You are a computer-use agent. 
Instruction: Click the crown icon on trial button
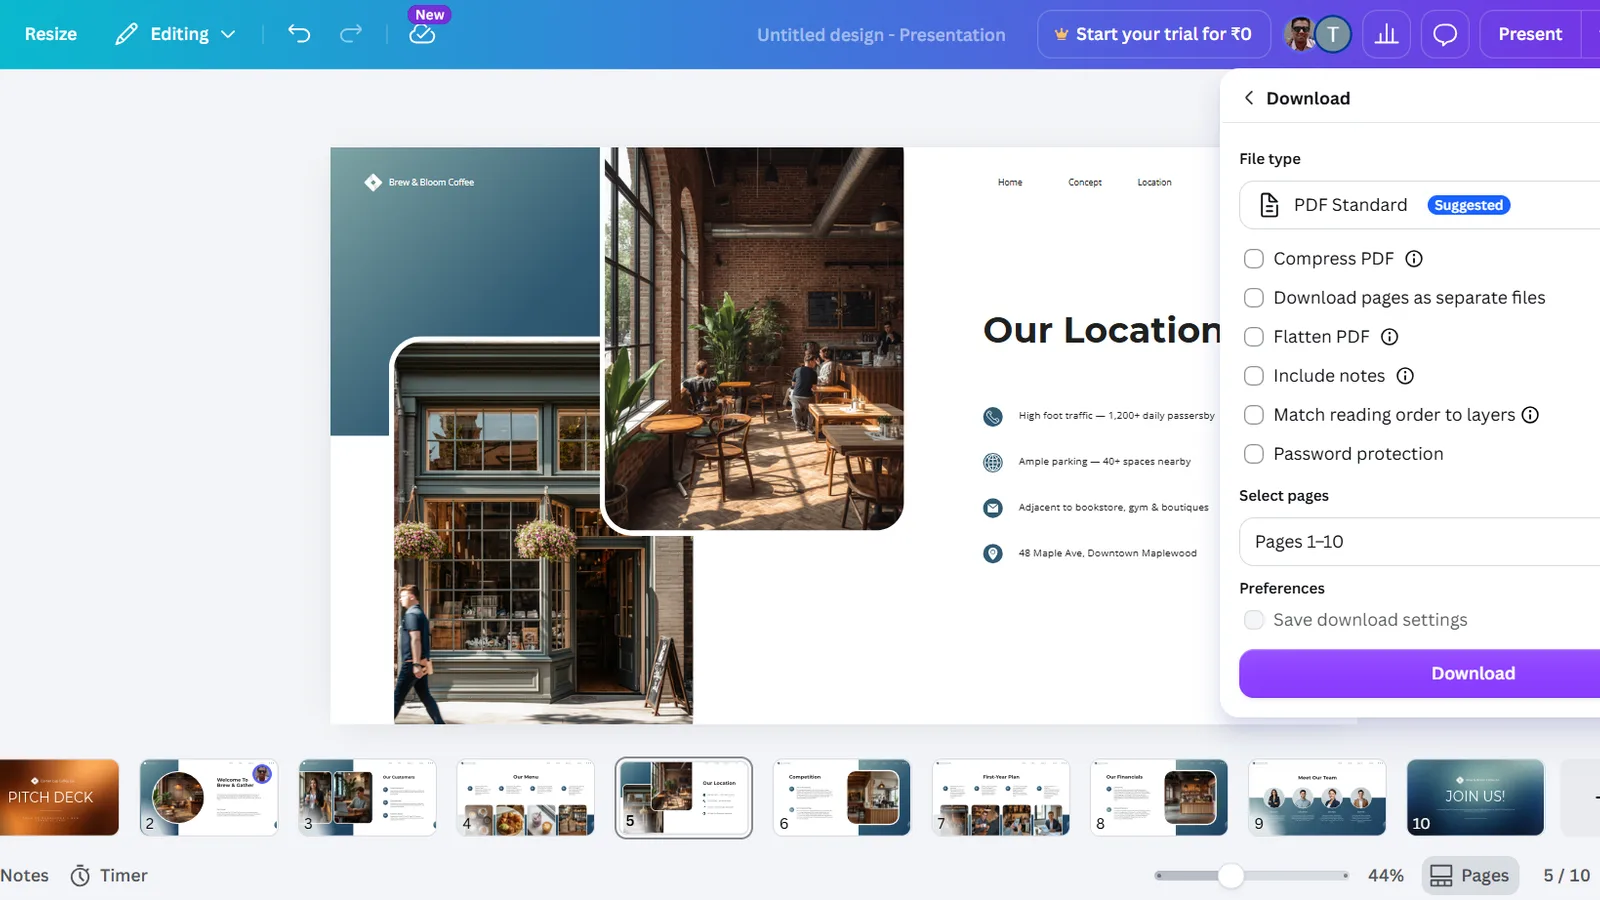(x=1061, y=34)
